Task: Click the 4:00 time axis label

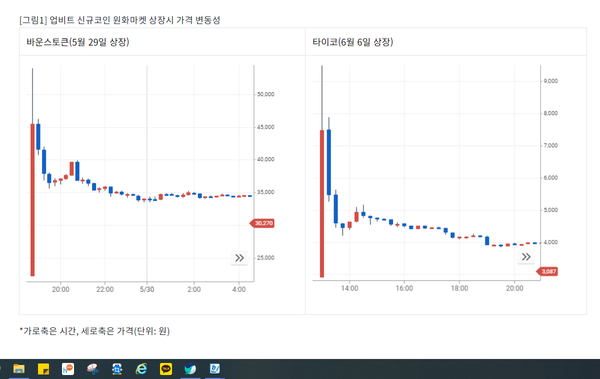Action: click(x=239, y=289)
